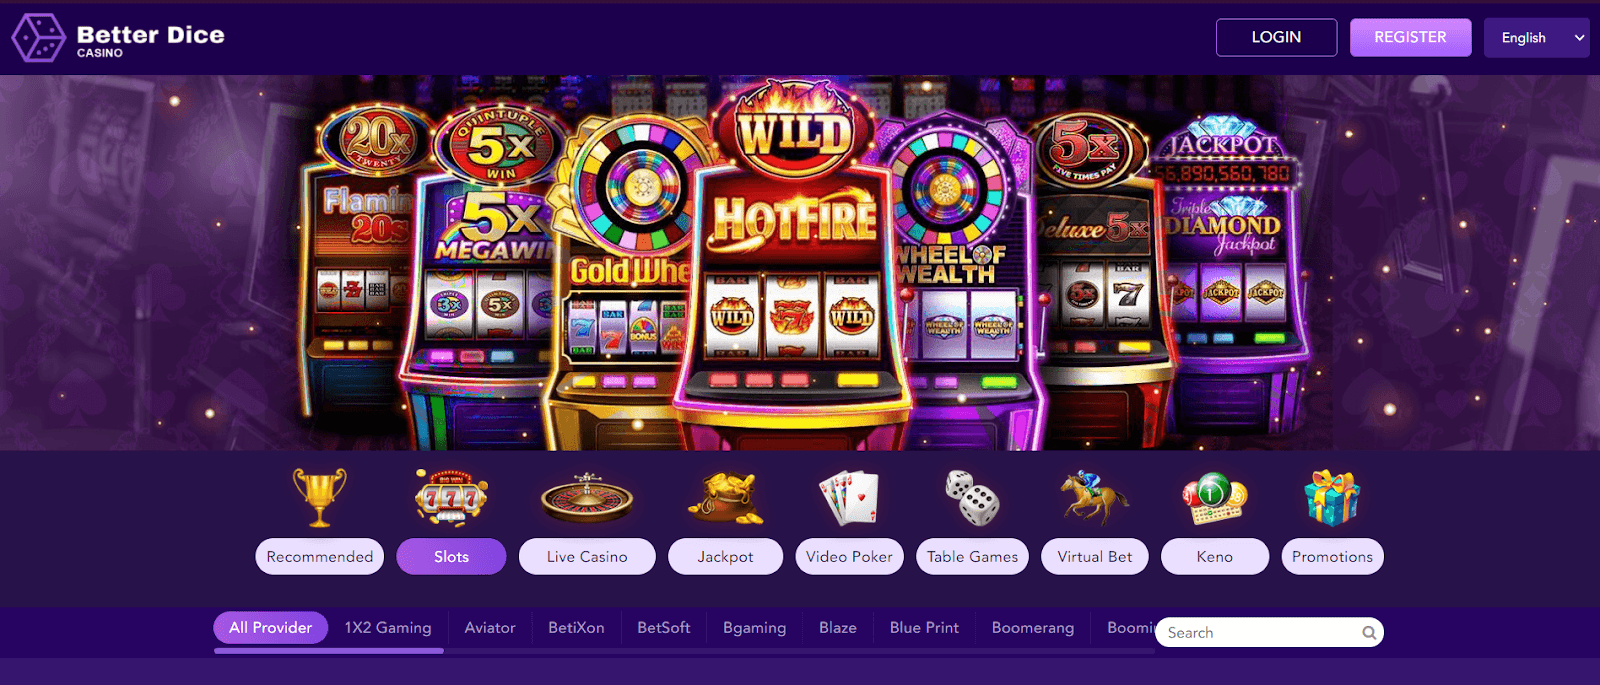Click the gold coins Jackpot icon

click(x=725, y=498)
